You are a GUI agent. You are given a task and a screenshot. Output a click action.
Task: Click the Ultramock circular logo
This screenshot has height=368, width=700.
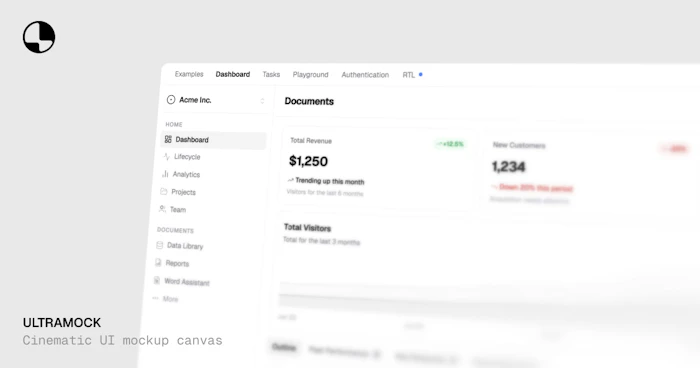[x=39, y=37]
